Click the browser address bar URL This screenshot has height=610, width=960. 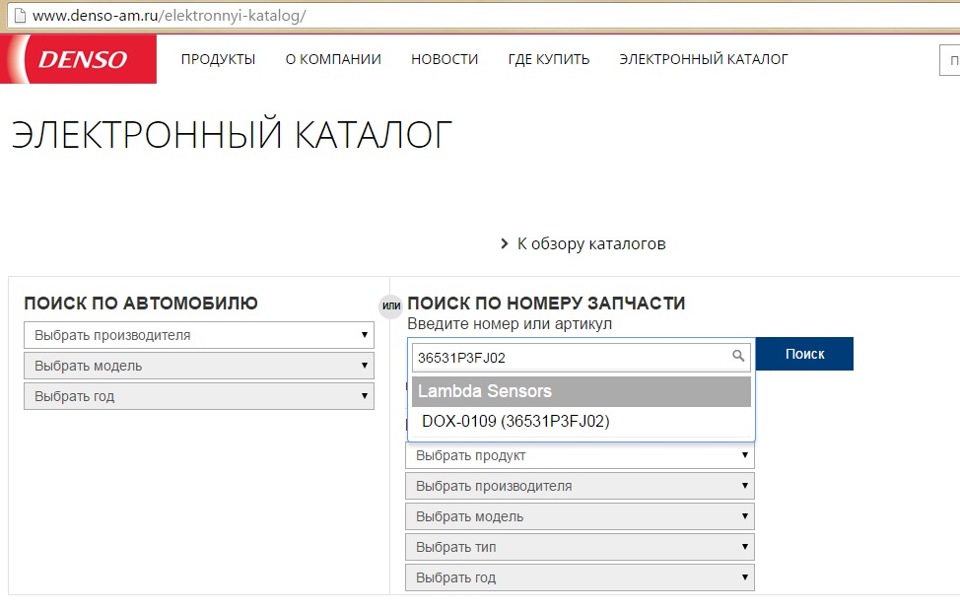click(169, 15)
